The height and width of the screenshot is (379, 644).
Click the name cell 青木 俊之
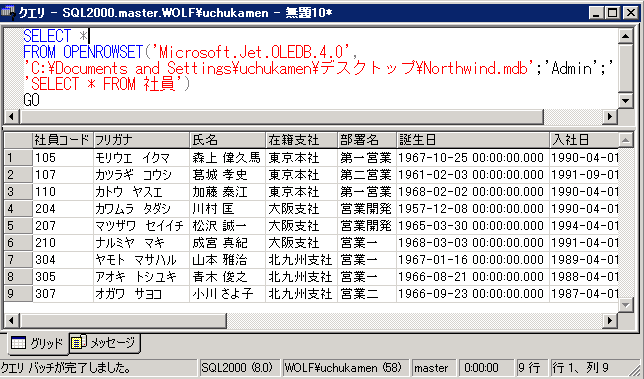[x=228, y=277]
